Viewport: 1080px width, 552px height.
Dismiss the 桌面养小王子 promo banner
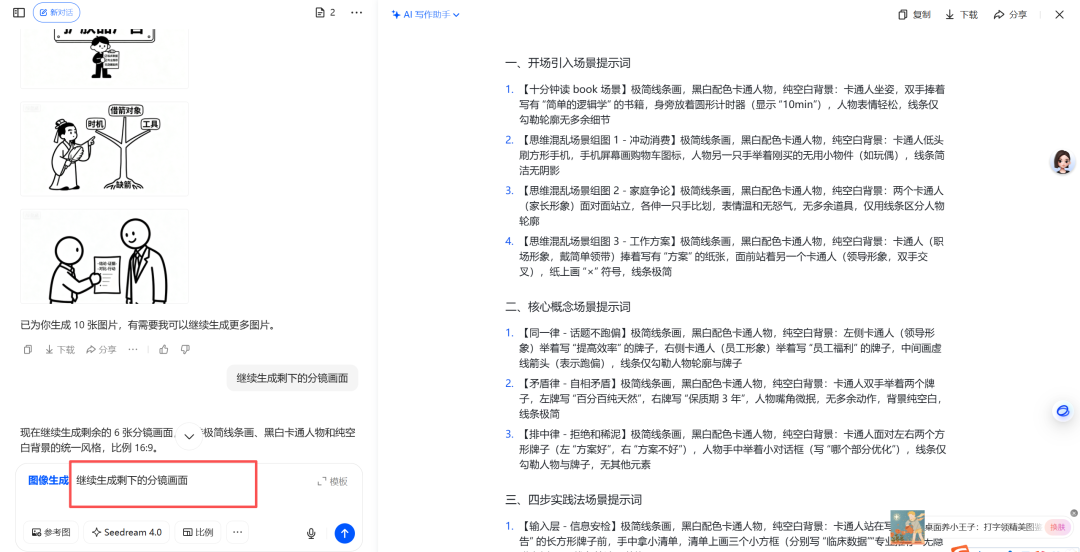[x=1074, y=513]
